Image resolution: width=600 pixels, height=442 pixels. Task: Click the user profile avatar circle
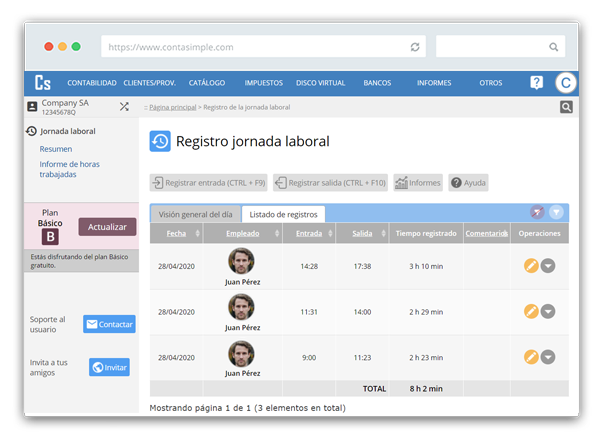pyautogui.click(x=566, y=83)
